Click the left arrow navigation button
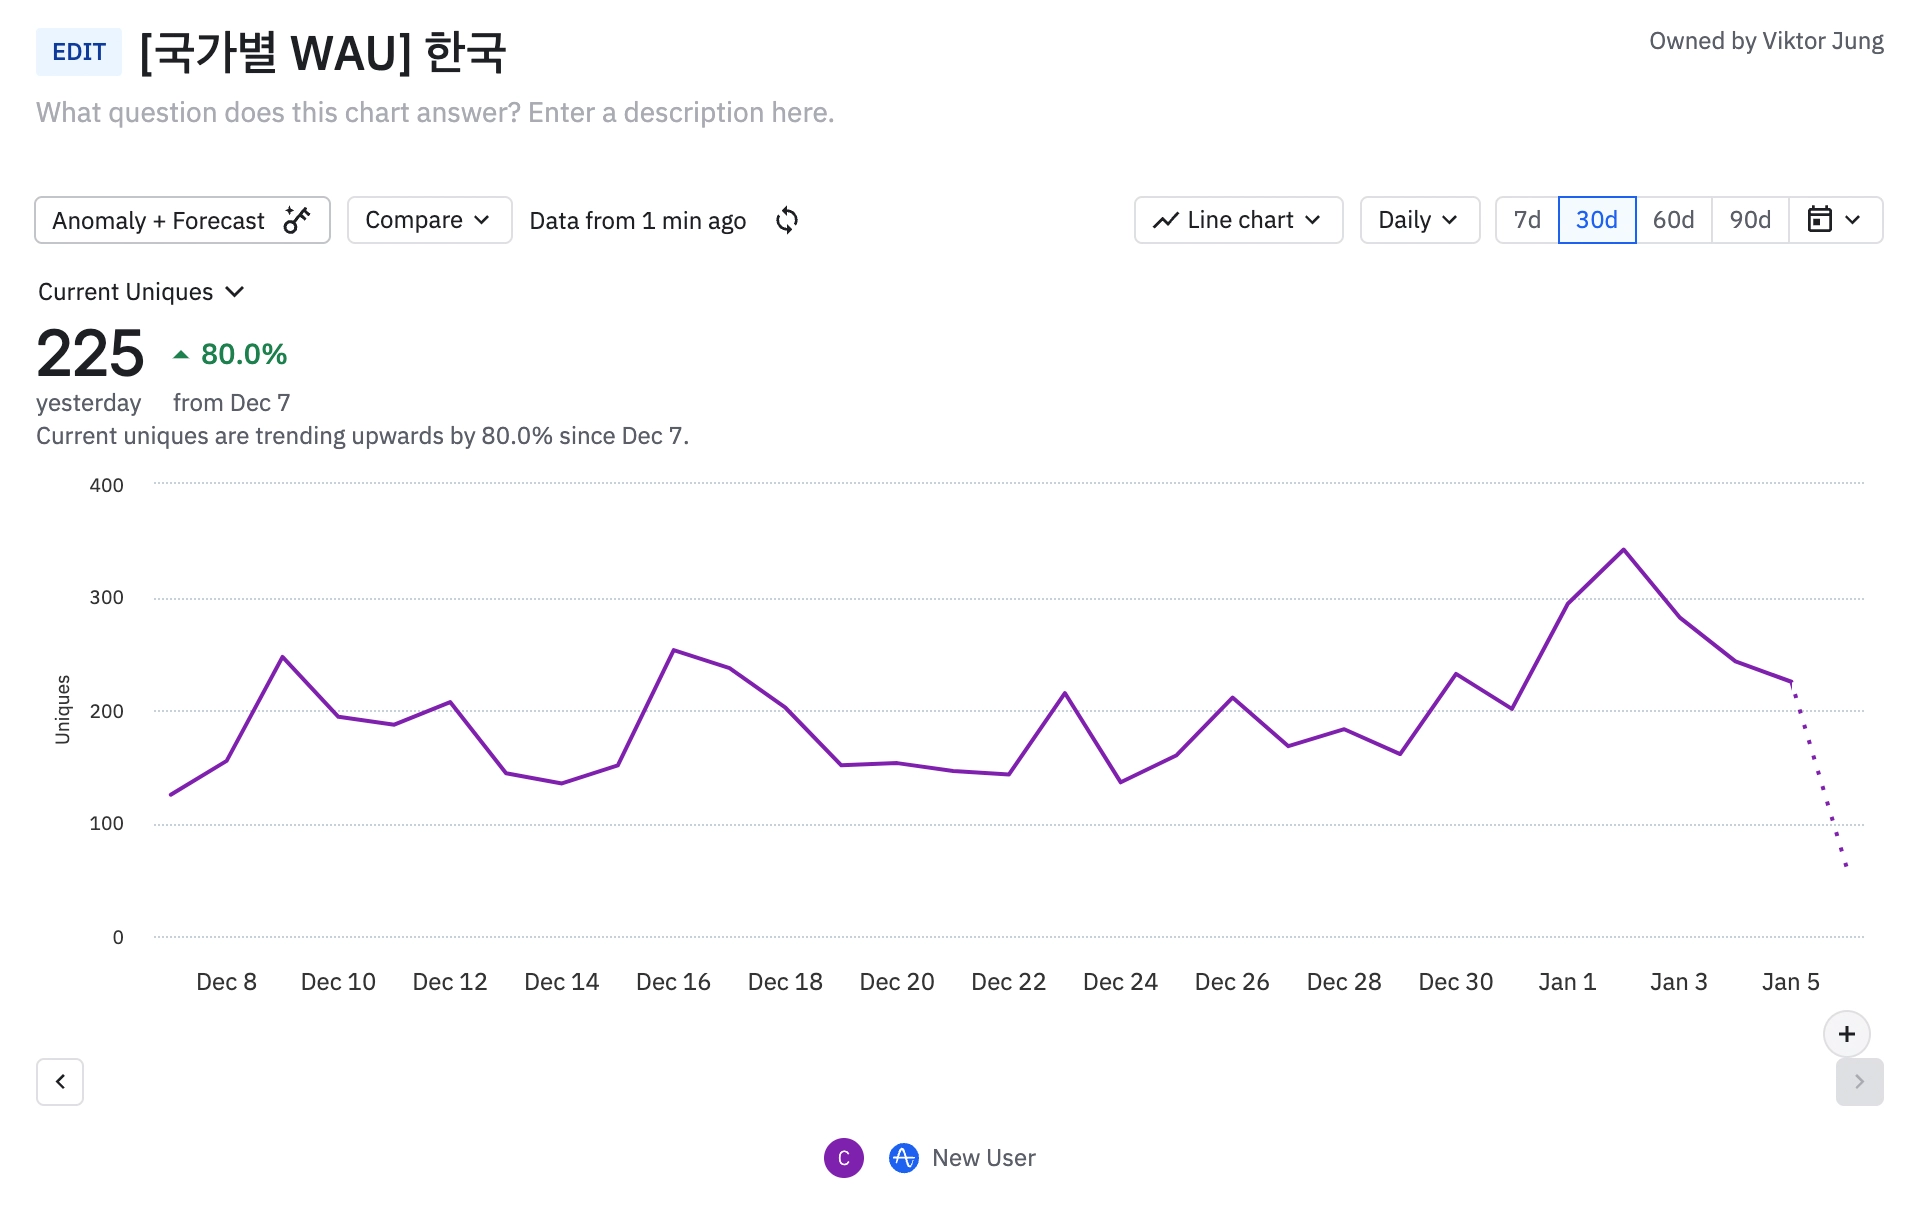1930x1210 pixels. click(x=60, y=1081)
